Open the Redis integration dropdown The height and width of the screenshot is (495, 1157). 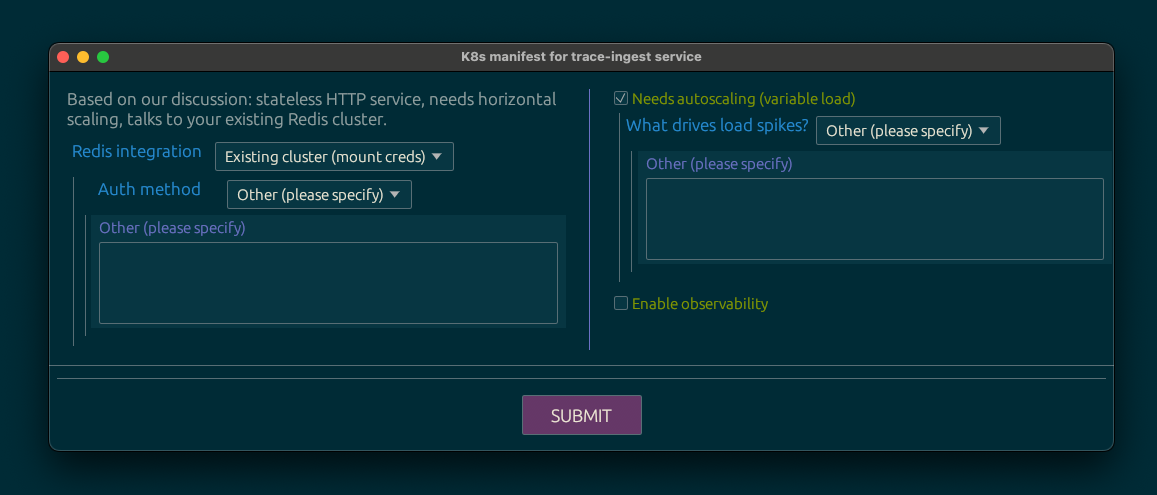334,157
